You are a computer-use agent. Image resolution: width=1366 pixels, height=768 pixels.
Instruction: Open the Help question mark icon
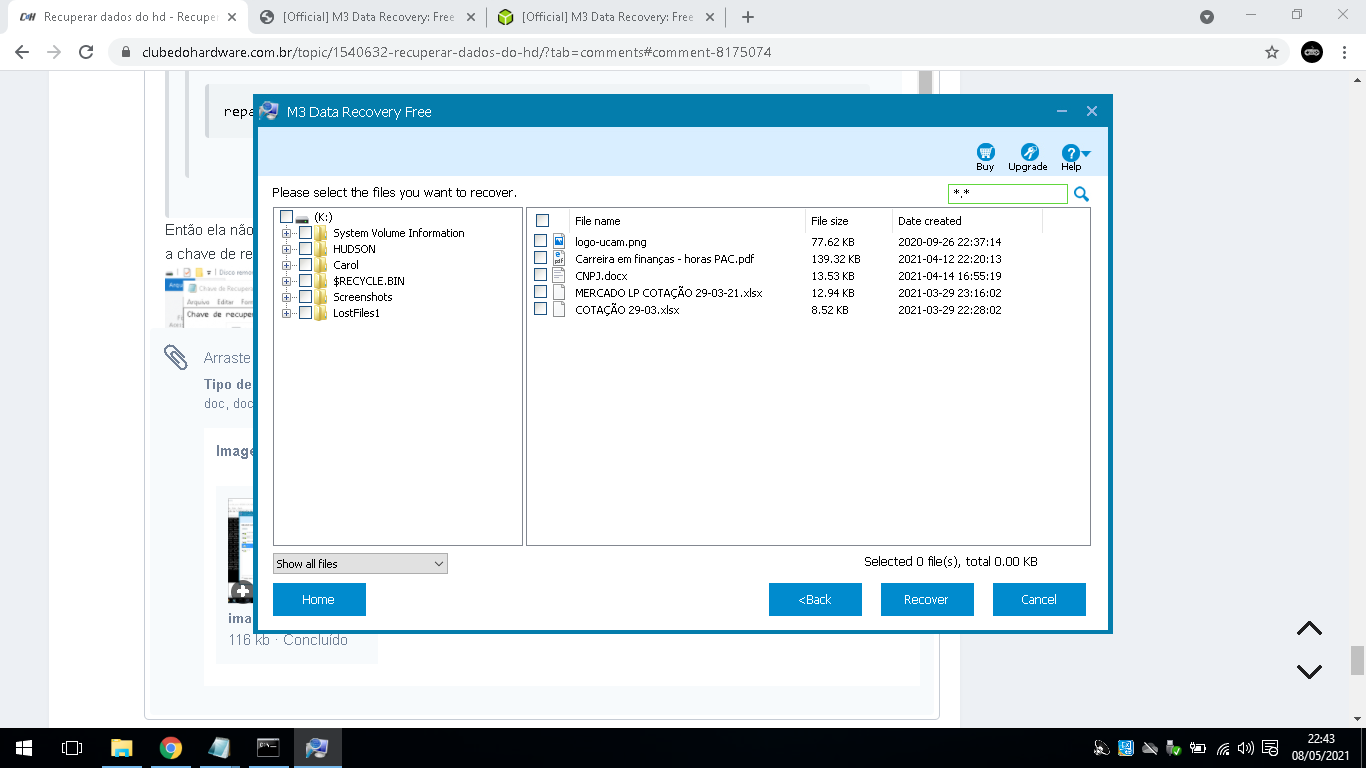1071,153
